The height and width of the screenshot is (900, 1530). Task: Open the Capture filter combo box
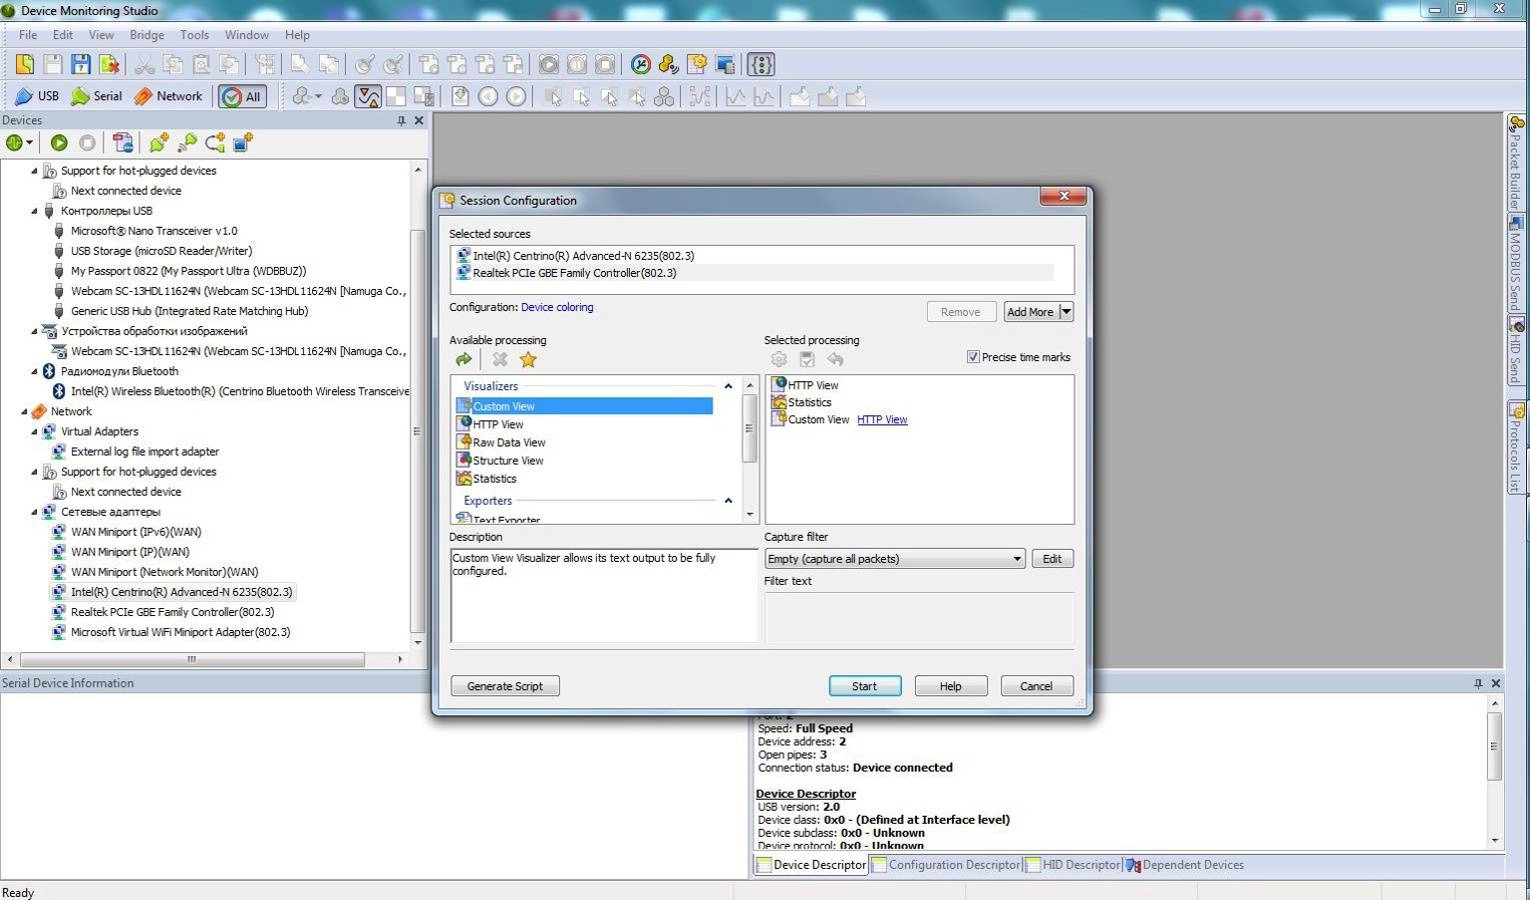click(894, 559)
